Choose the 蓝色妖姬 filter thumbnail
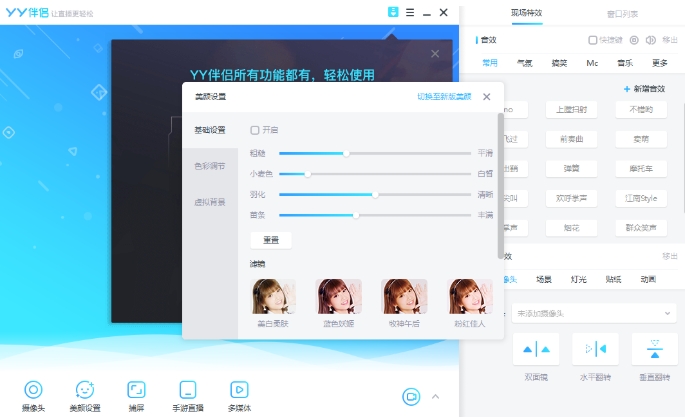This screenshot has width=685, height=417. pyautogui.click(x=339, y=297)
